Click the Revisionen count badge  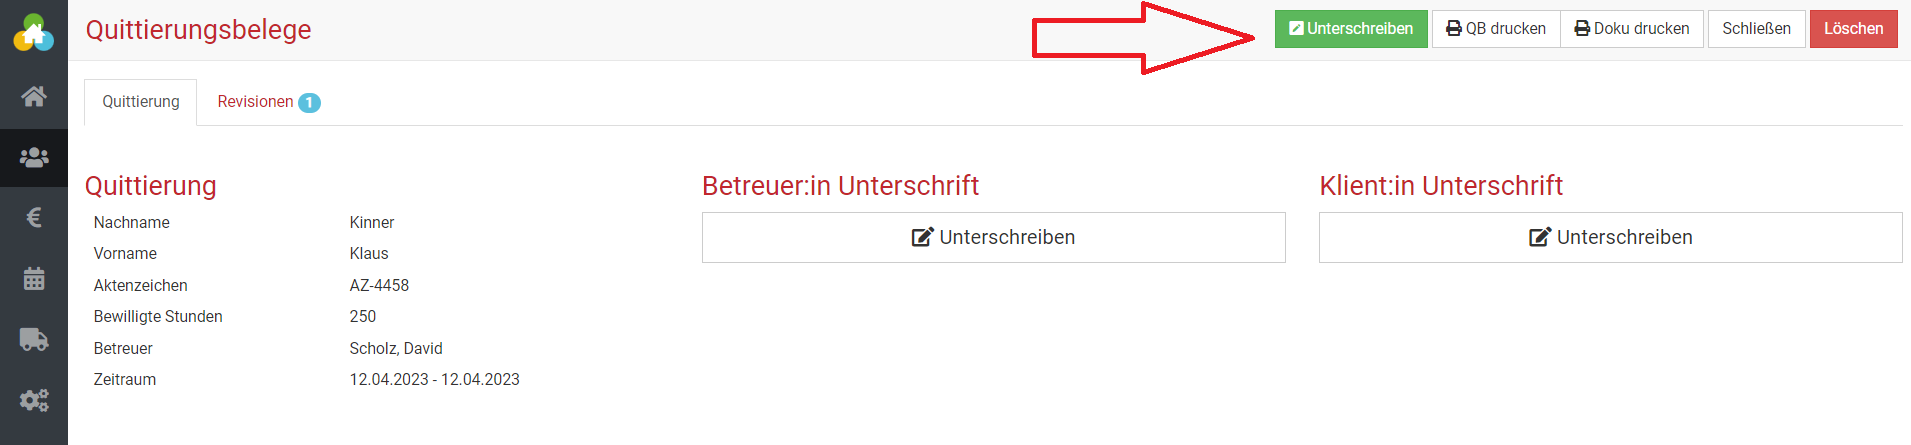(x=309, y=103)
